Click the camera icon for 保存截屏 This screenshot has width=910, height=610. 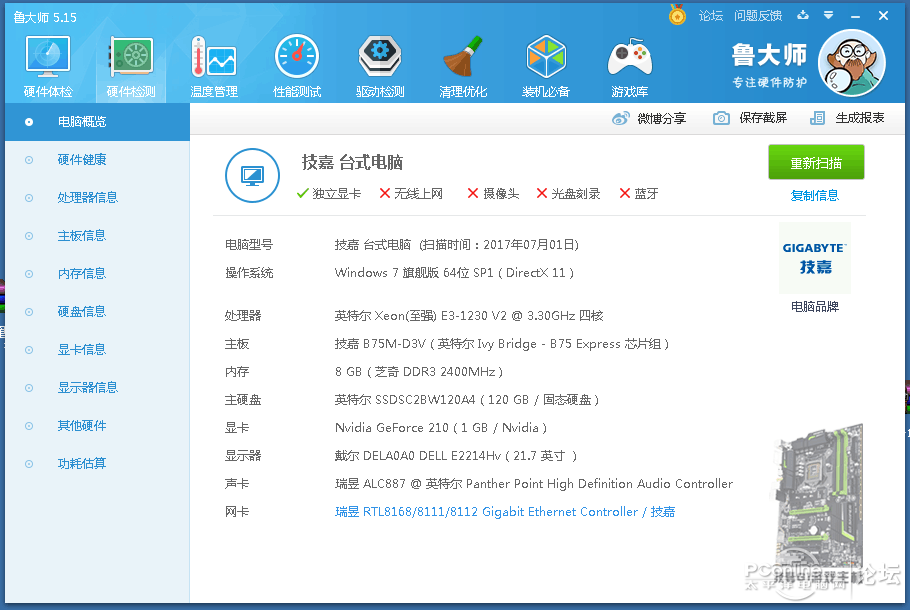pos(721,118)
